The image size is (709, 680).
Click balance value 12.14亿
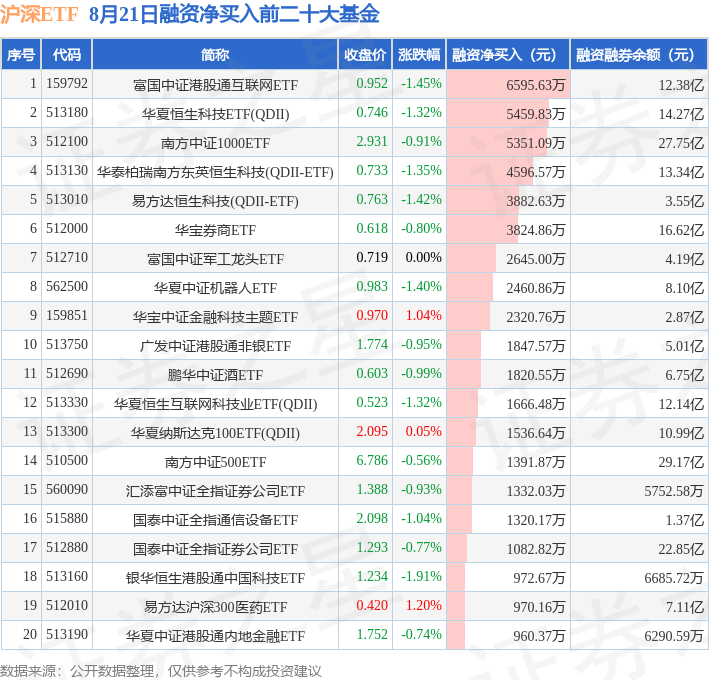click(x=681, y=404)
